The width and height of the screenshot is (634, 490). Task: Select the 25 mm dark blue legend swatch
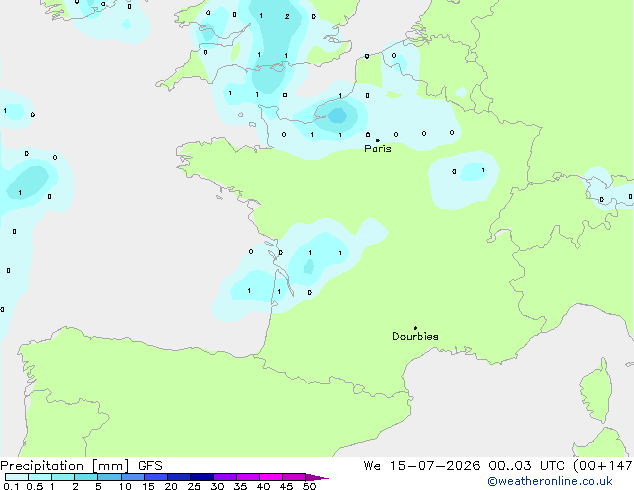(x=201, y=477)
